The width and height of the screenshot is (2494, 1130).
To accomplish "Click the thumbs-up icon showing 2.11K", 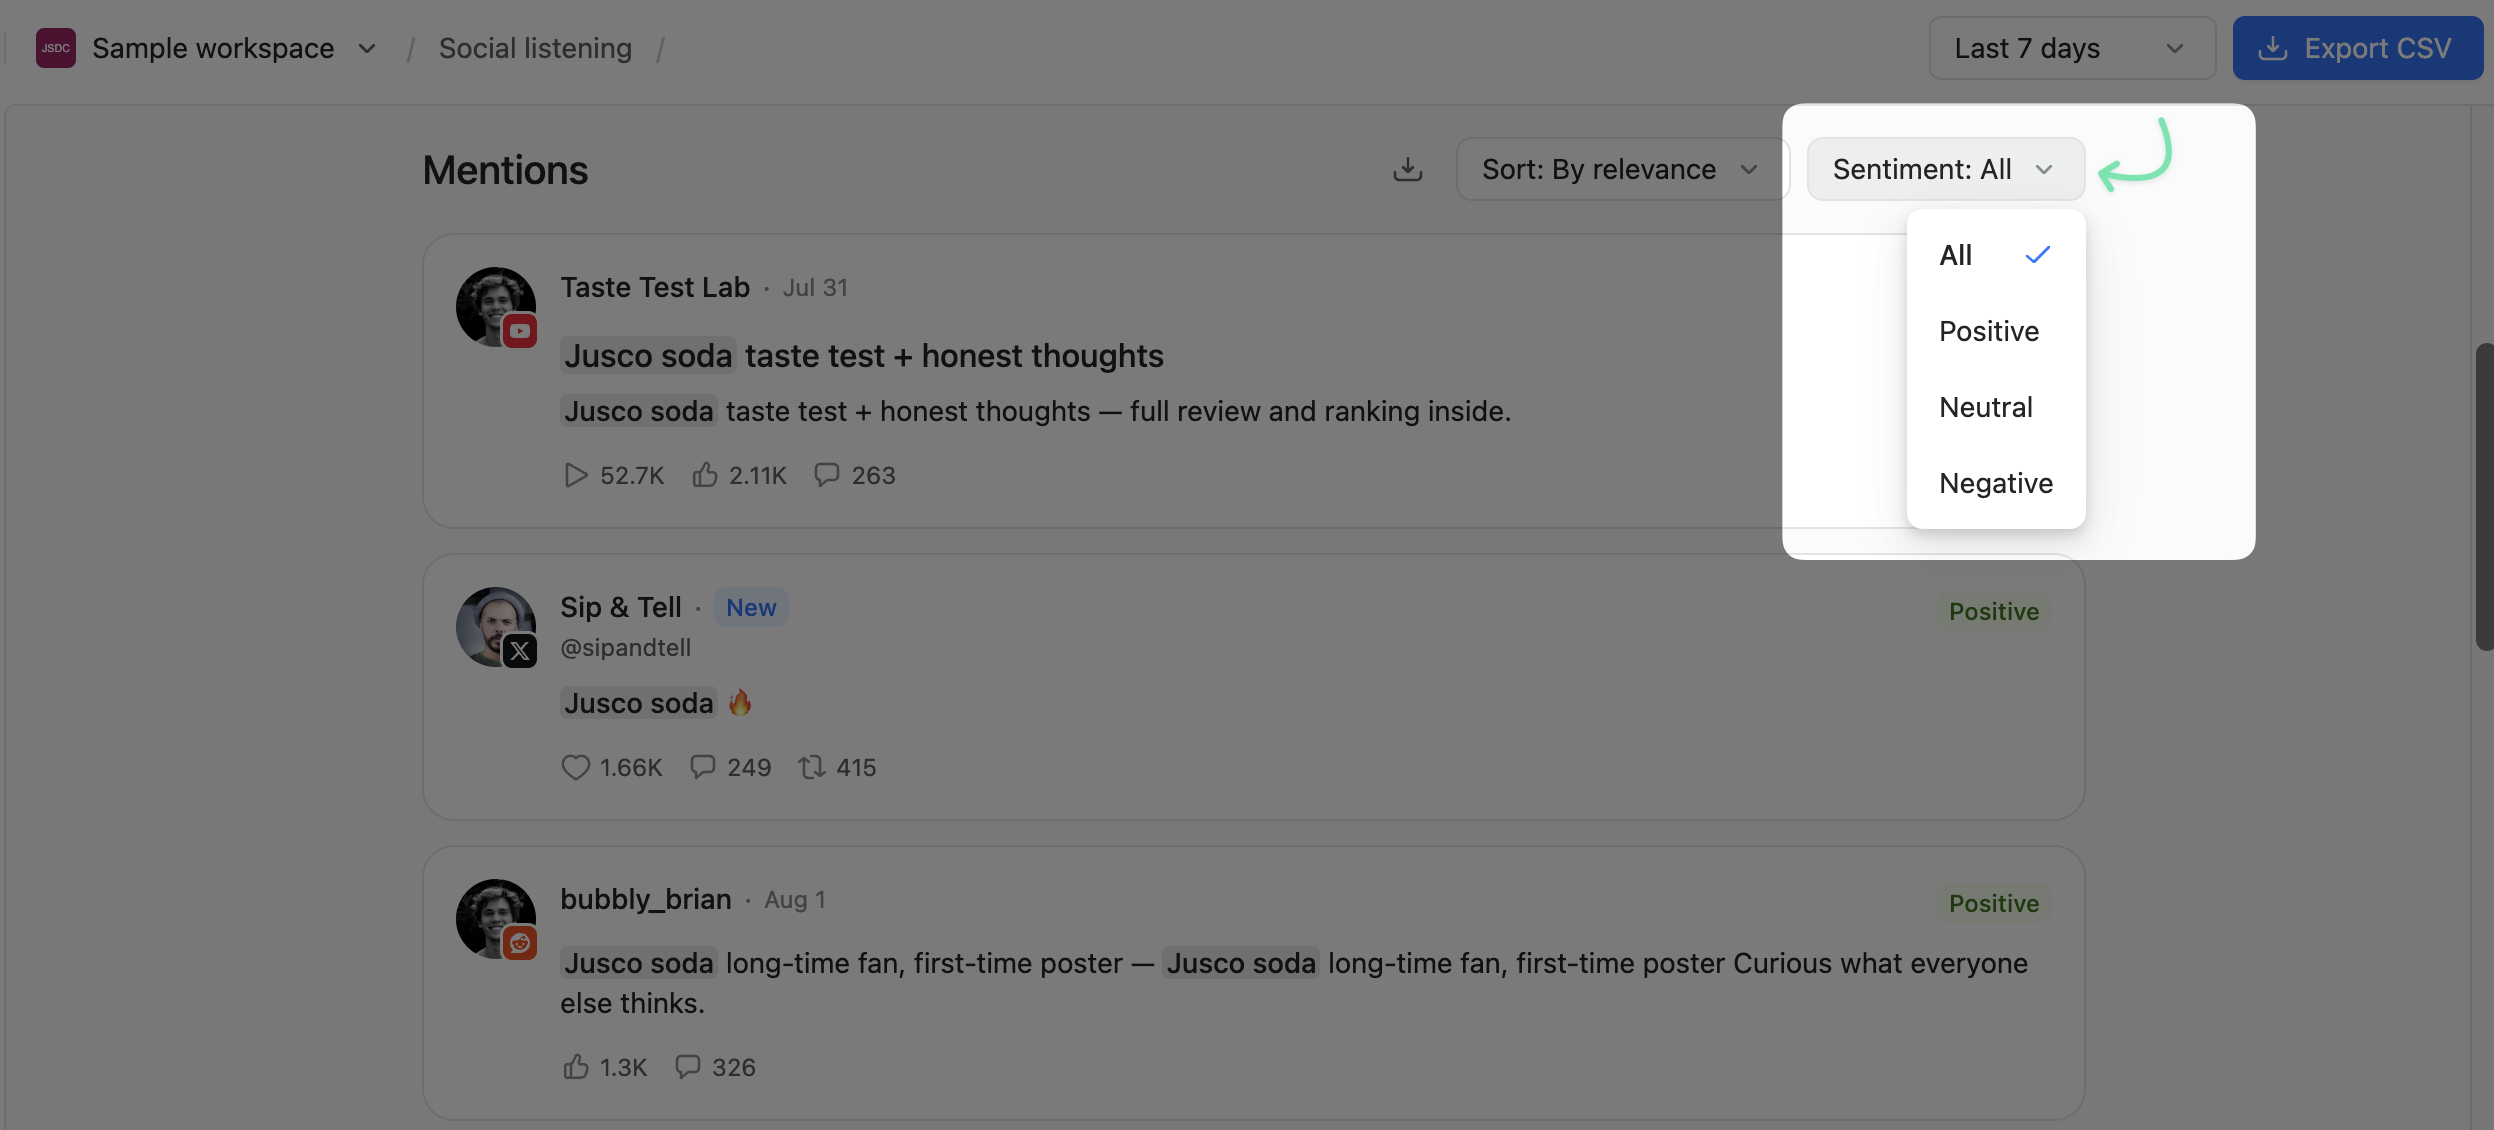I will click(x=705, y=475).
